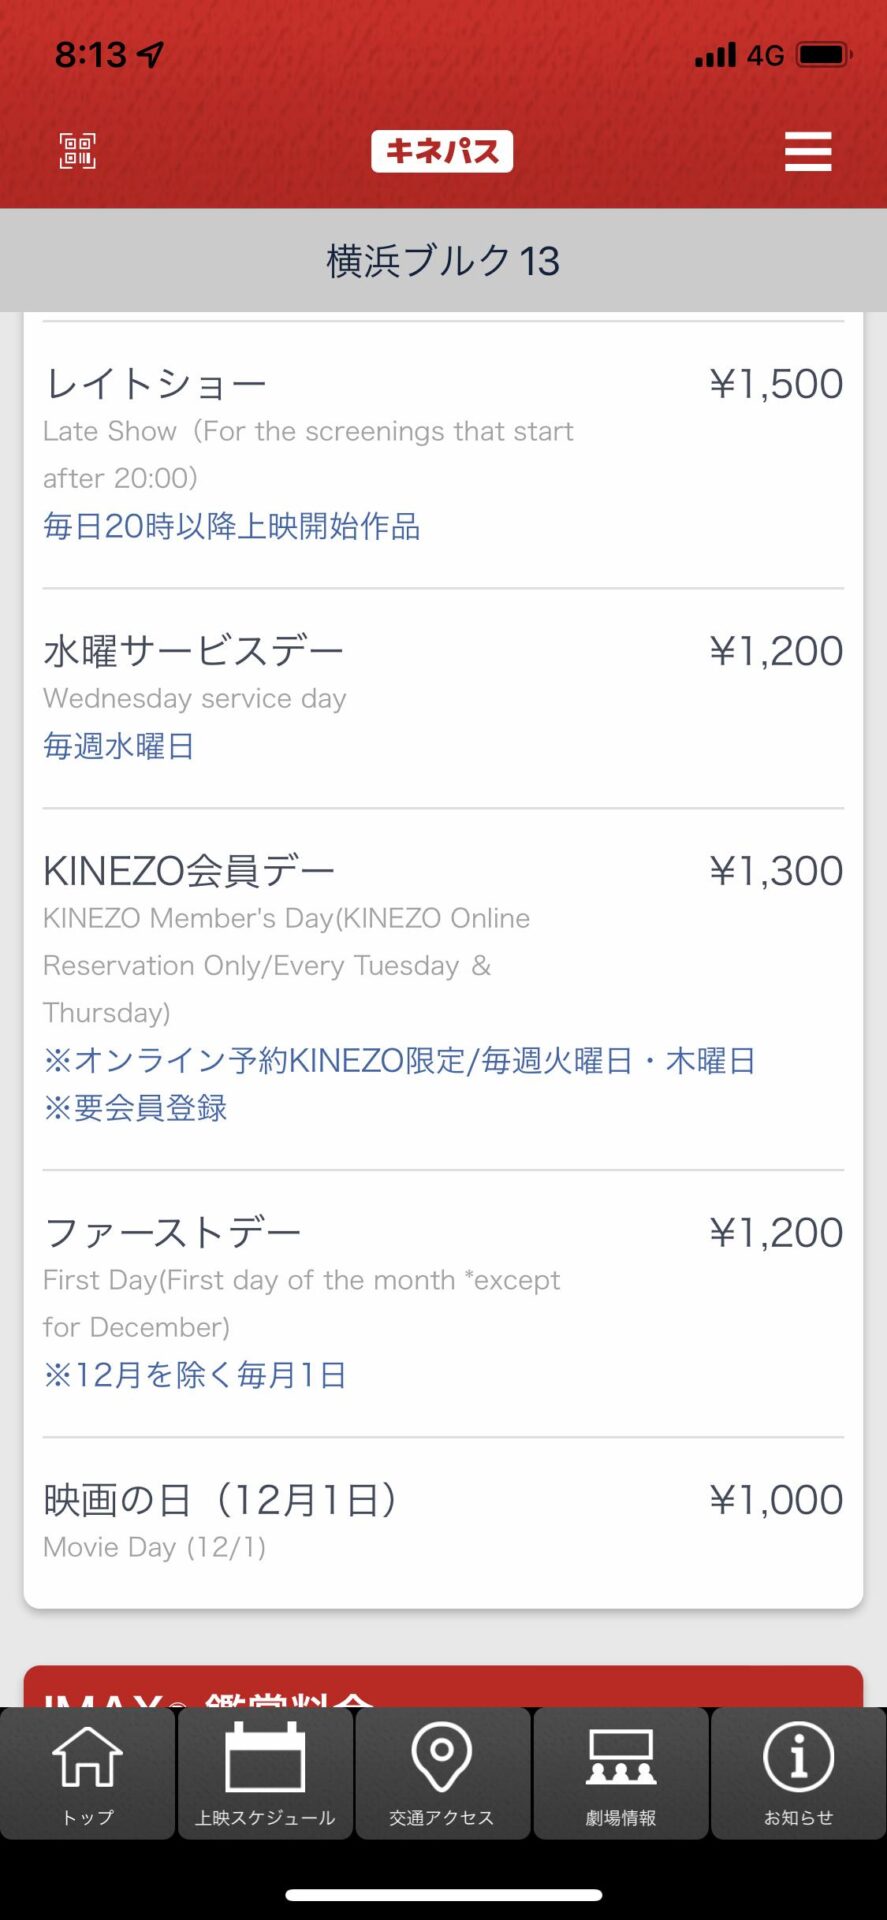Go to トップ home tab
The width and height of the screenshot is (887, 1920).
pos(88,1774)
